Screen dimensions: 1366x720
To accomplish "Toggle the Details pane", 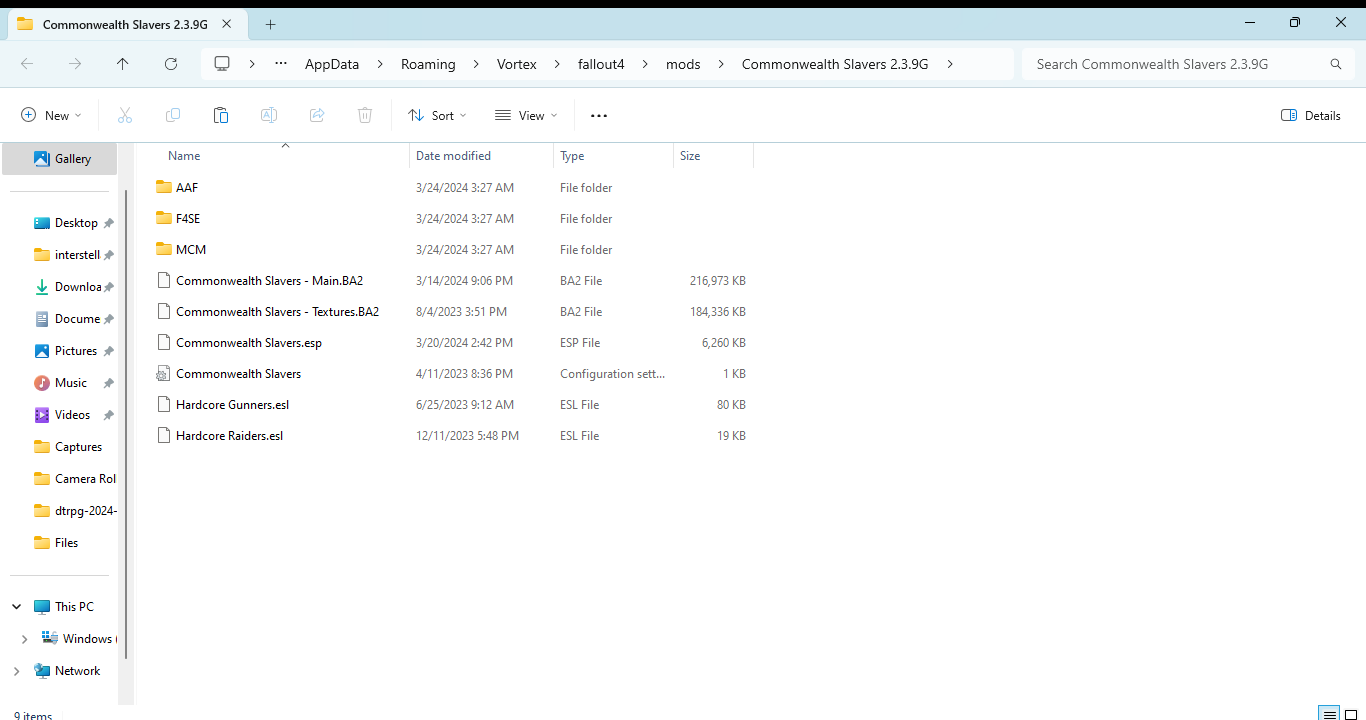I will (1311, 116).
